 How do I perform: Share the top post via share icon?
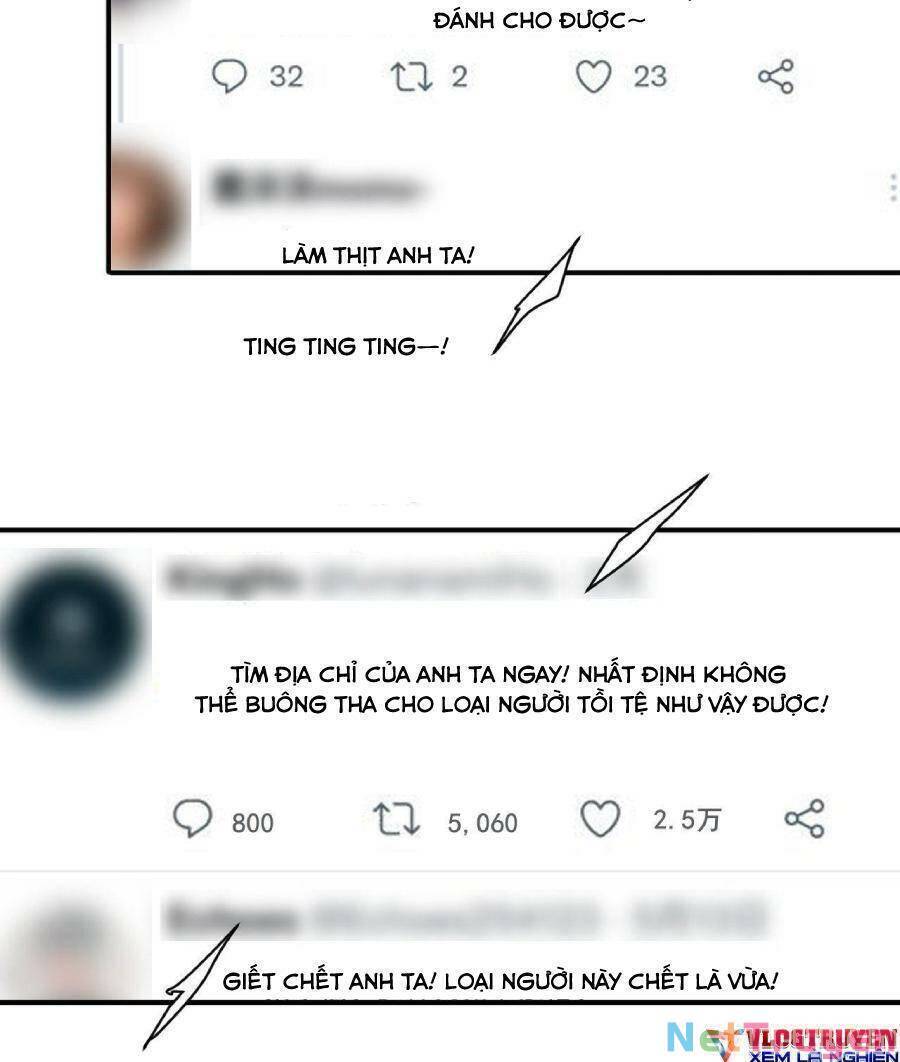click(775, 76)
